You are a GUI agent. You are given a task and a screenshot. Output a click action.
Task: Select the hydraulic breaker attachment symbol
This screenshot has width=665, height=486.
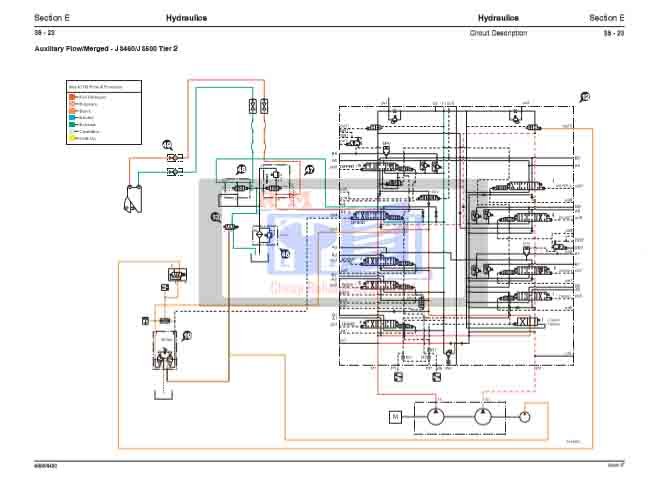[130, 200]
